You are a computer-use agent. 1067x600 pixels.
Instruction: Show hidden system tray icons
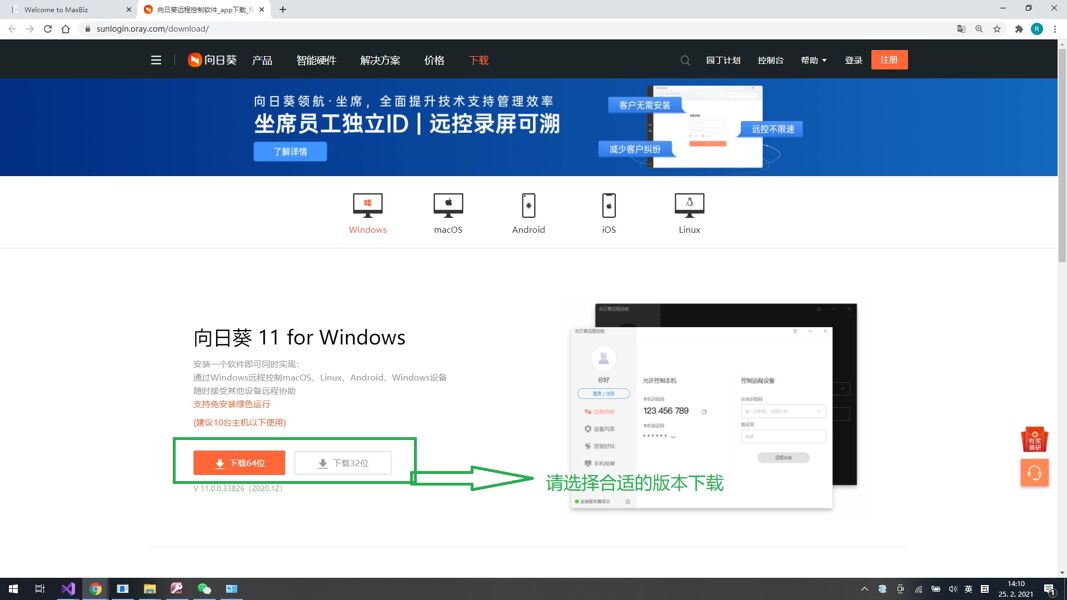(864, 588)
